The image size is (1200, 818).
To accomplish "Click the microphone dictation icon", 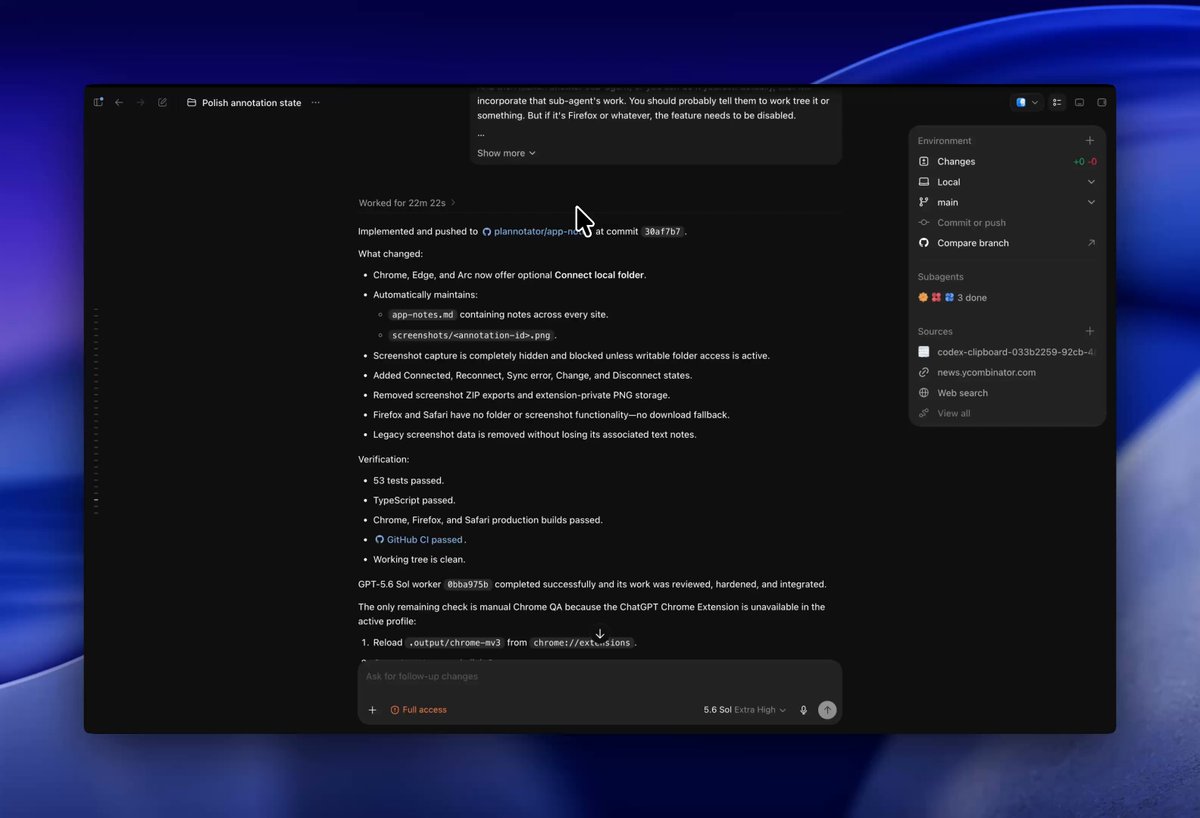I will coord(803,710).
